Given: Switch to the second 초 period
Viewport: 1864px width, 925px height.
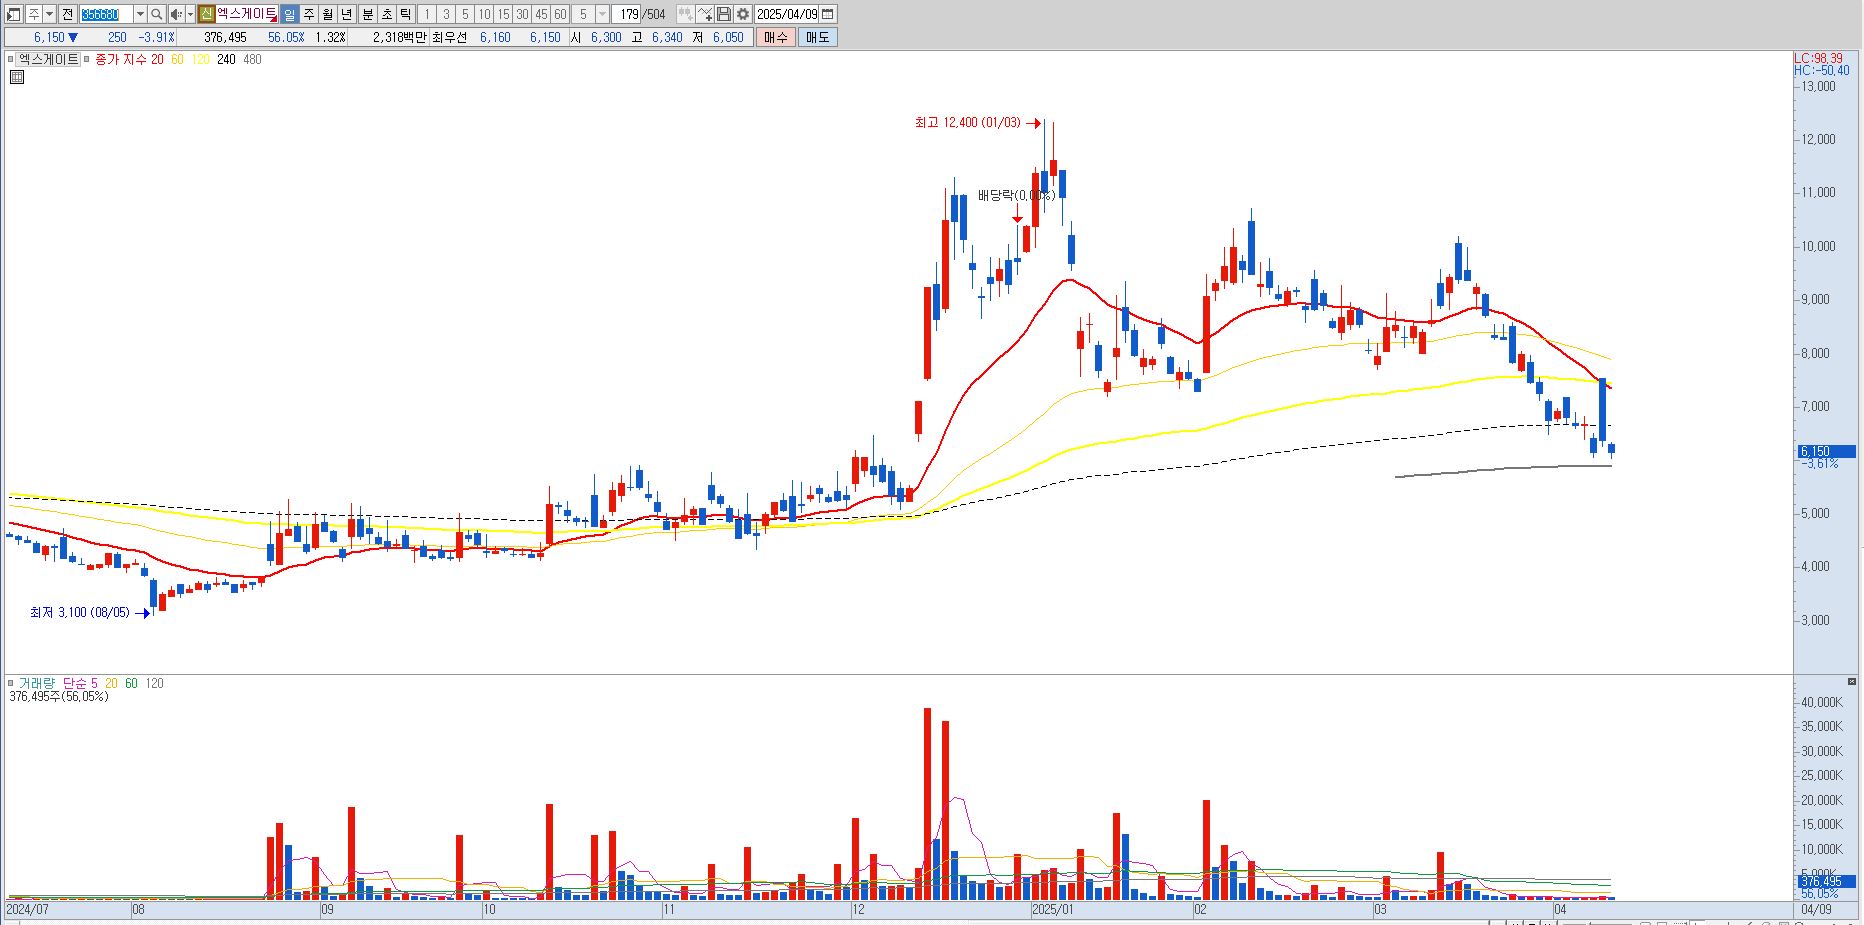Looking at the screenshot, I should pos(386,14).
